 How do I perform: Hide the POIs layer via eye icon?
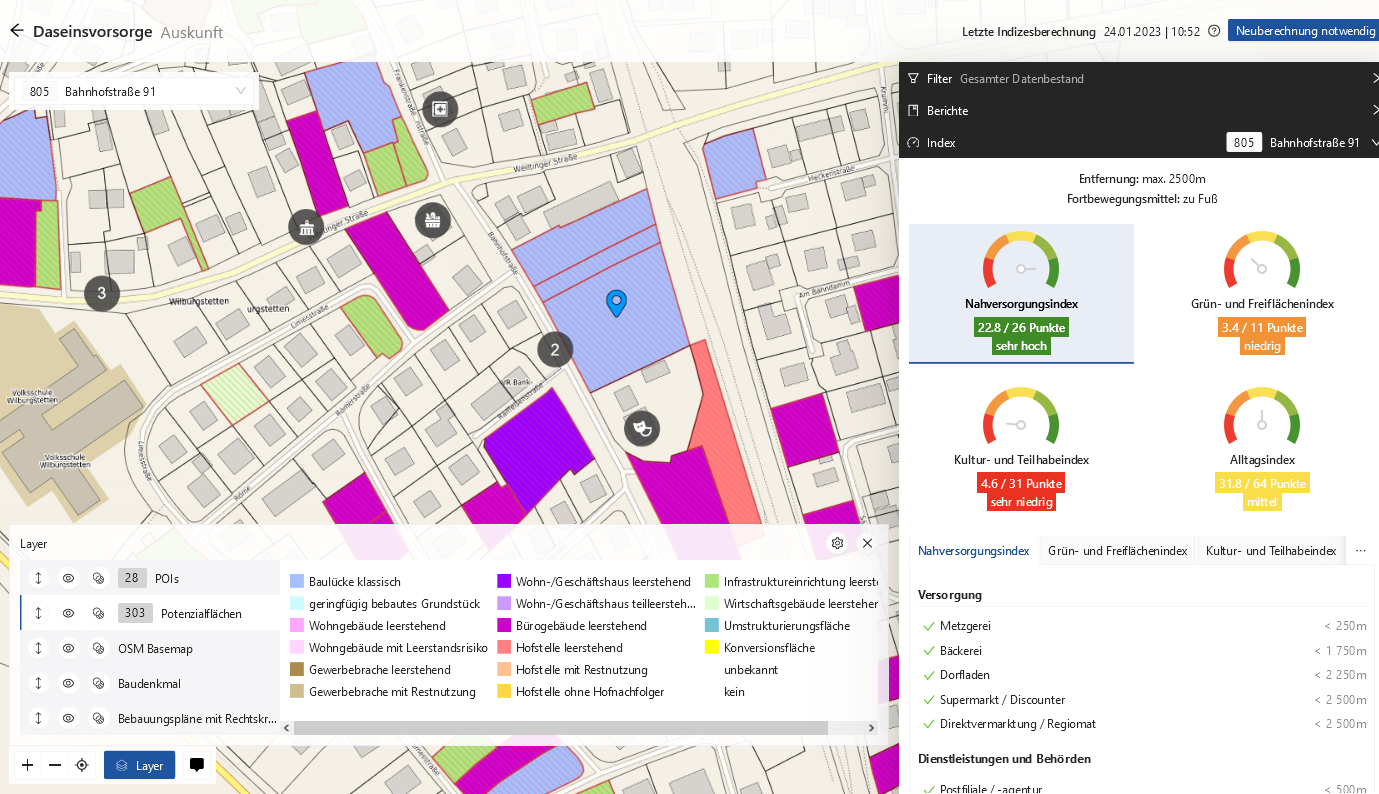click(68, 578)
